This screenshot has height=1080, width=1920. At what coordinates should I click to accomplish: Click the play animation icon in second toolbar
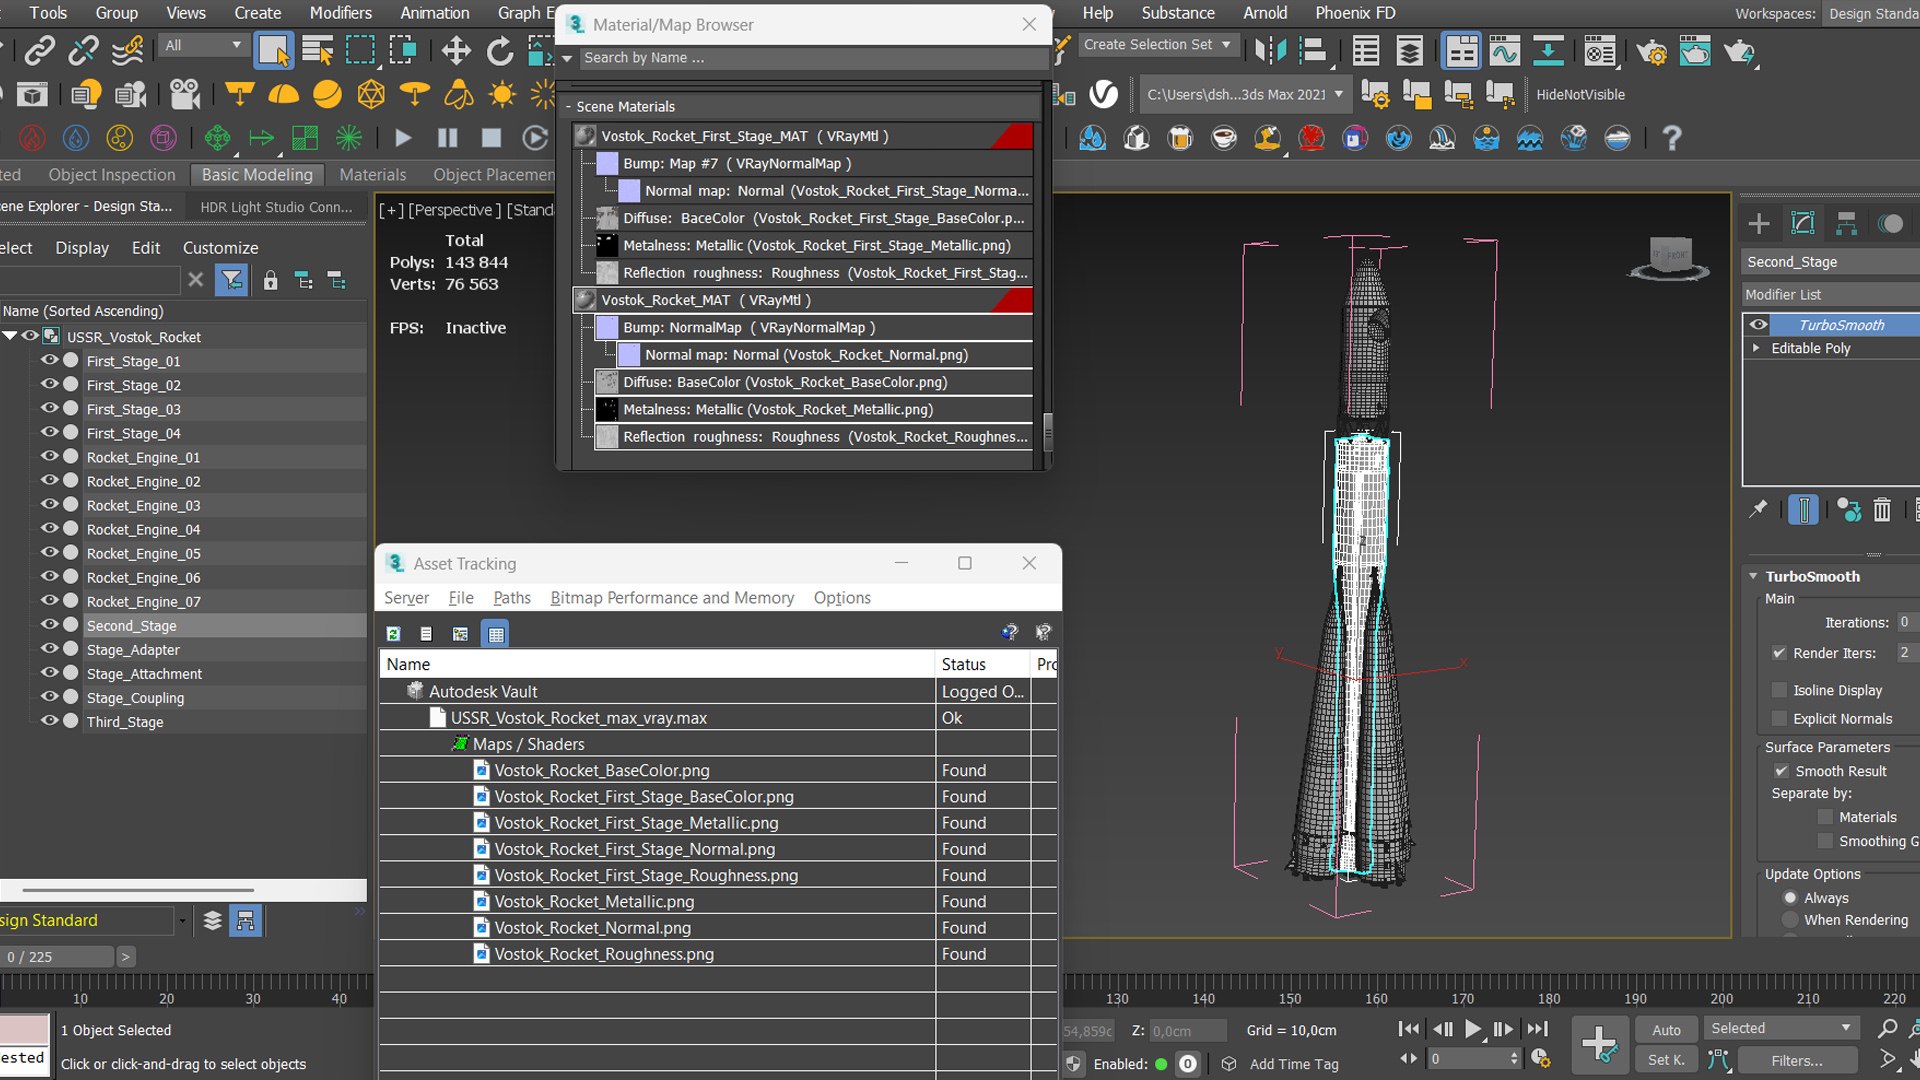[x=403, y=138]
